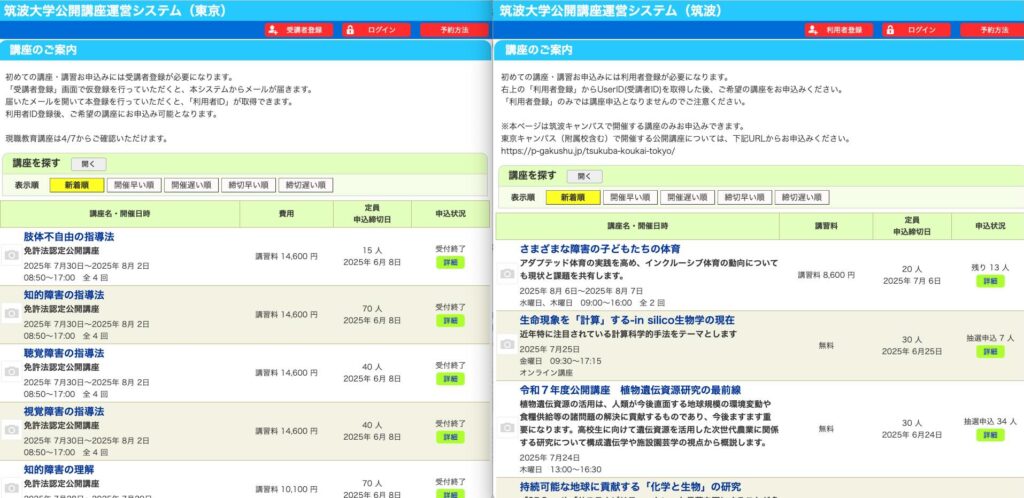Screen dimensions: 1024x498
Task: Click 詳細 for 視覚障害の指導法
Action: pos(451,437)
